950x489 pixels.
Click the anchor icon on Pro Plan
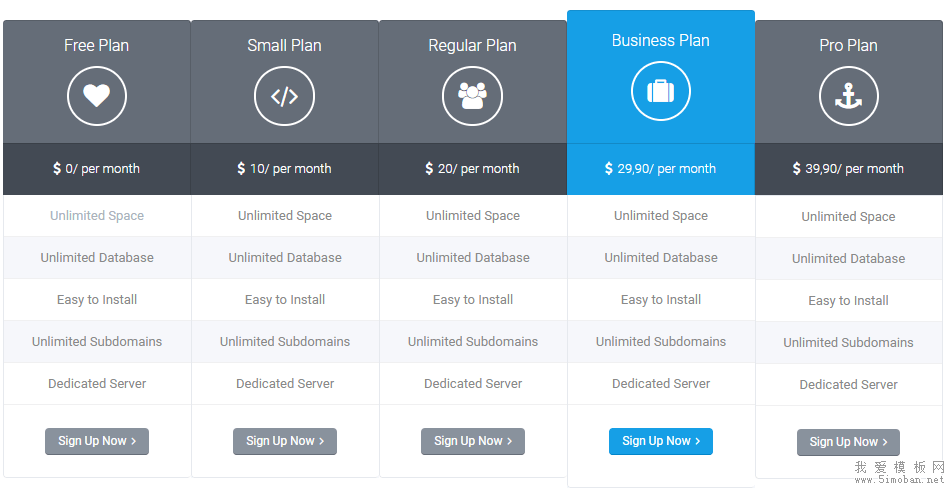click(848, 96)
